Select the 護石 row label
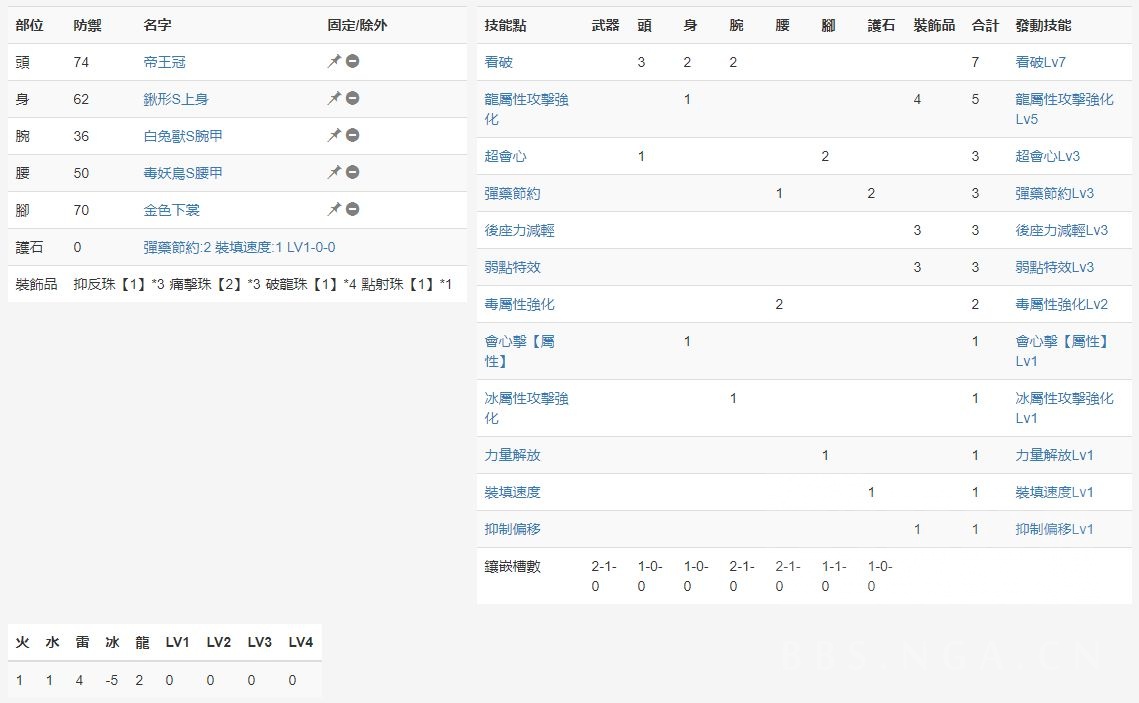The image size is (1139, 703). pyautogui.click(x=29, y=248)
